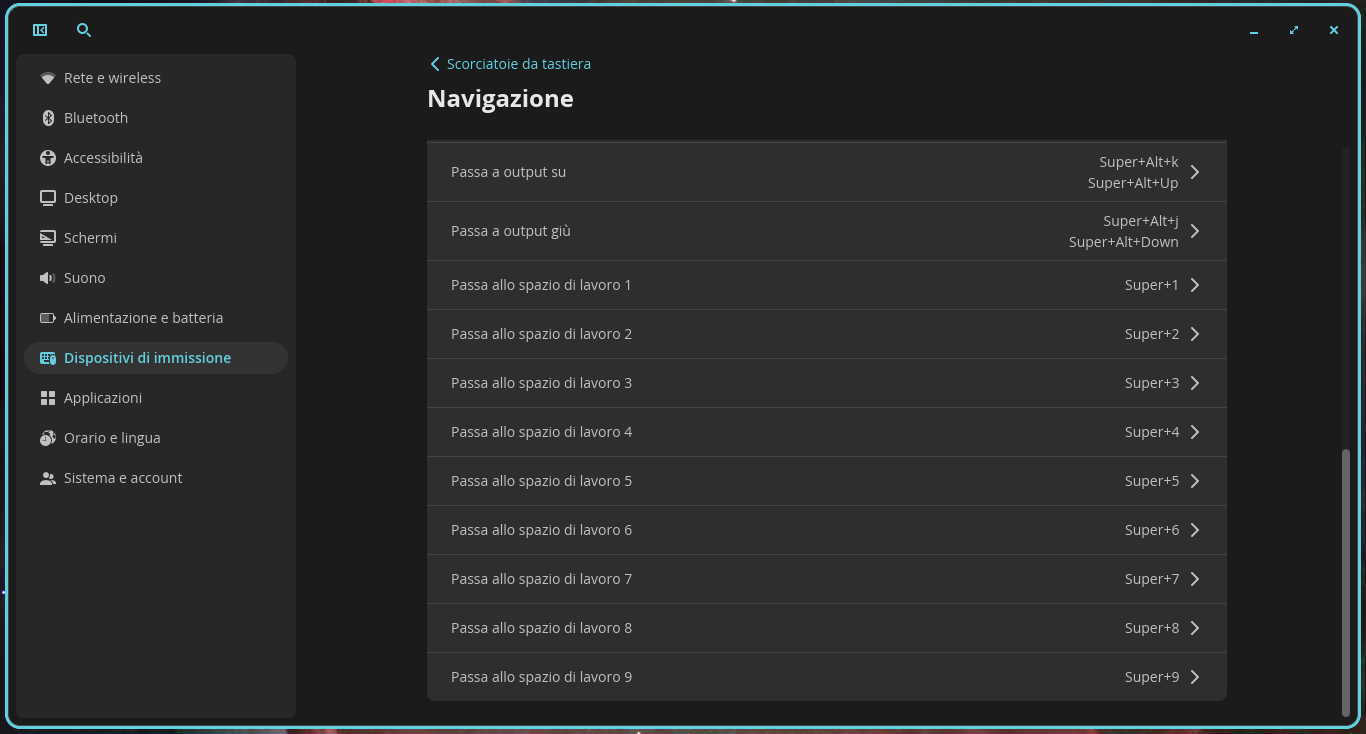1366x734 pixels.
Task: Expand chevron for spazio di lavoro 5
Action: pos(1195,481)
